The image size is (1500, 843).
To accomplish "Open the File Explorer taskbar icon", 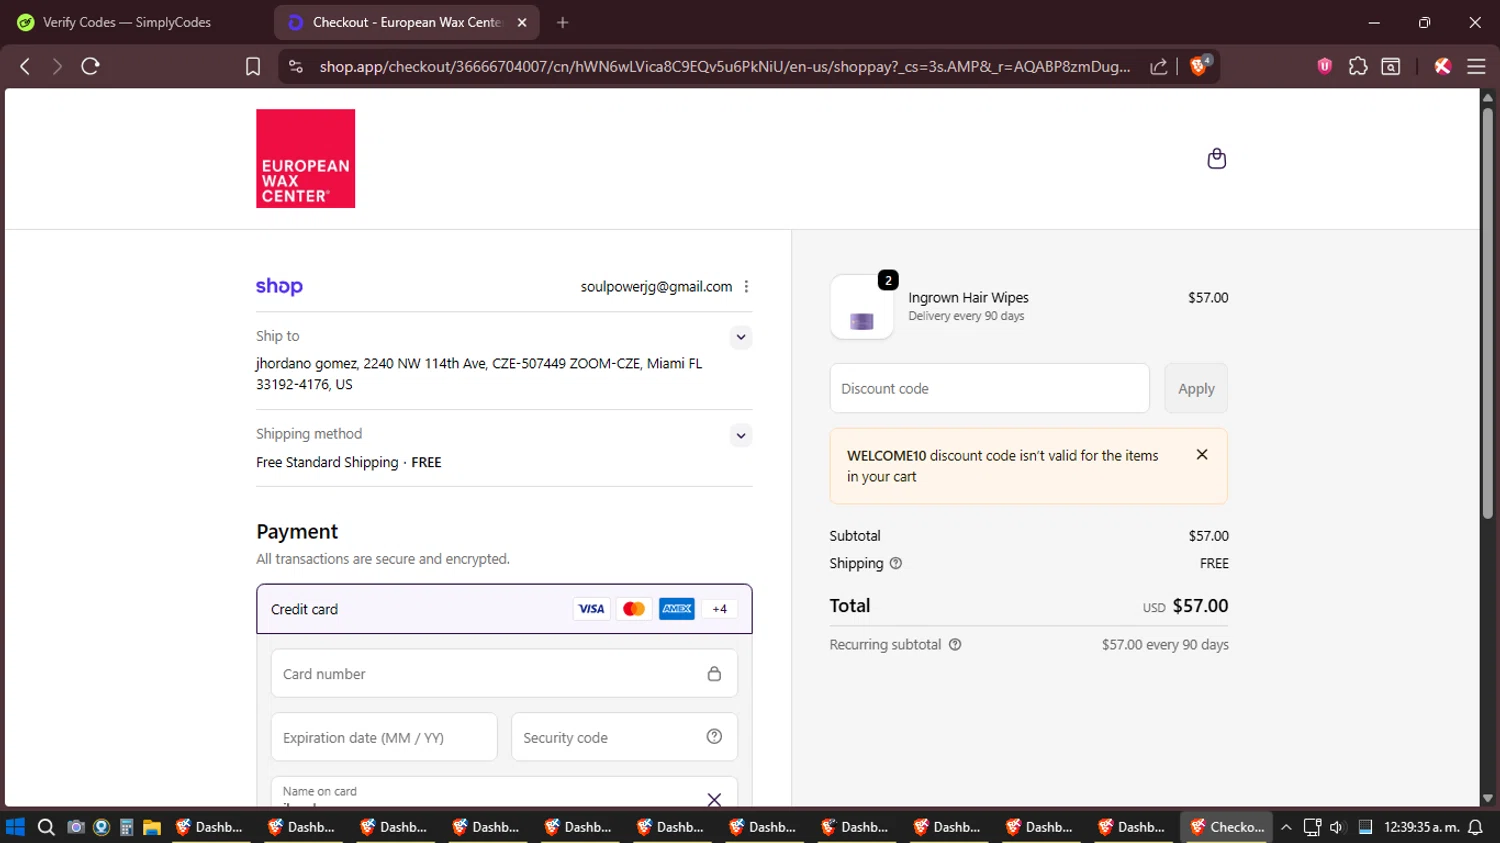I will (x=152, y=827).
